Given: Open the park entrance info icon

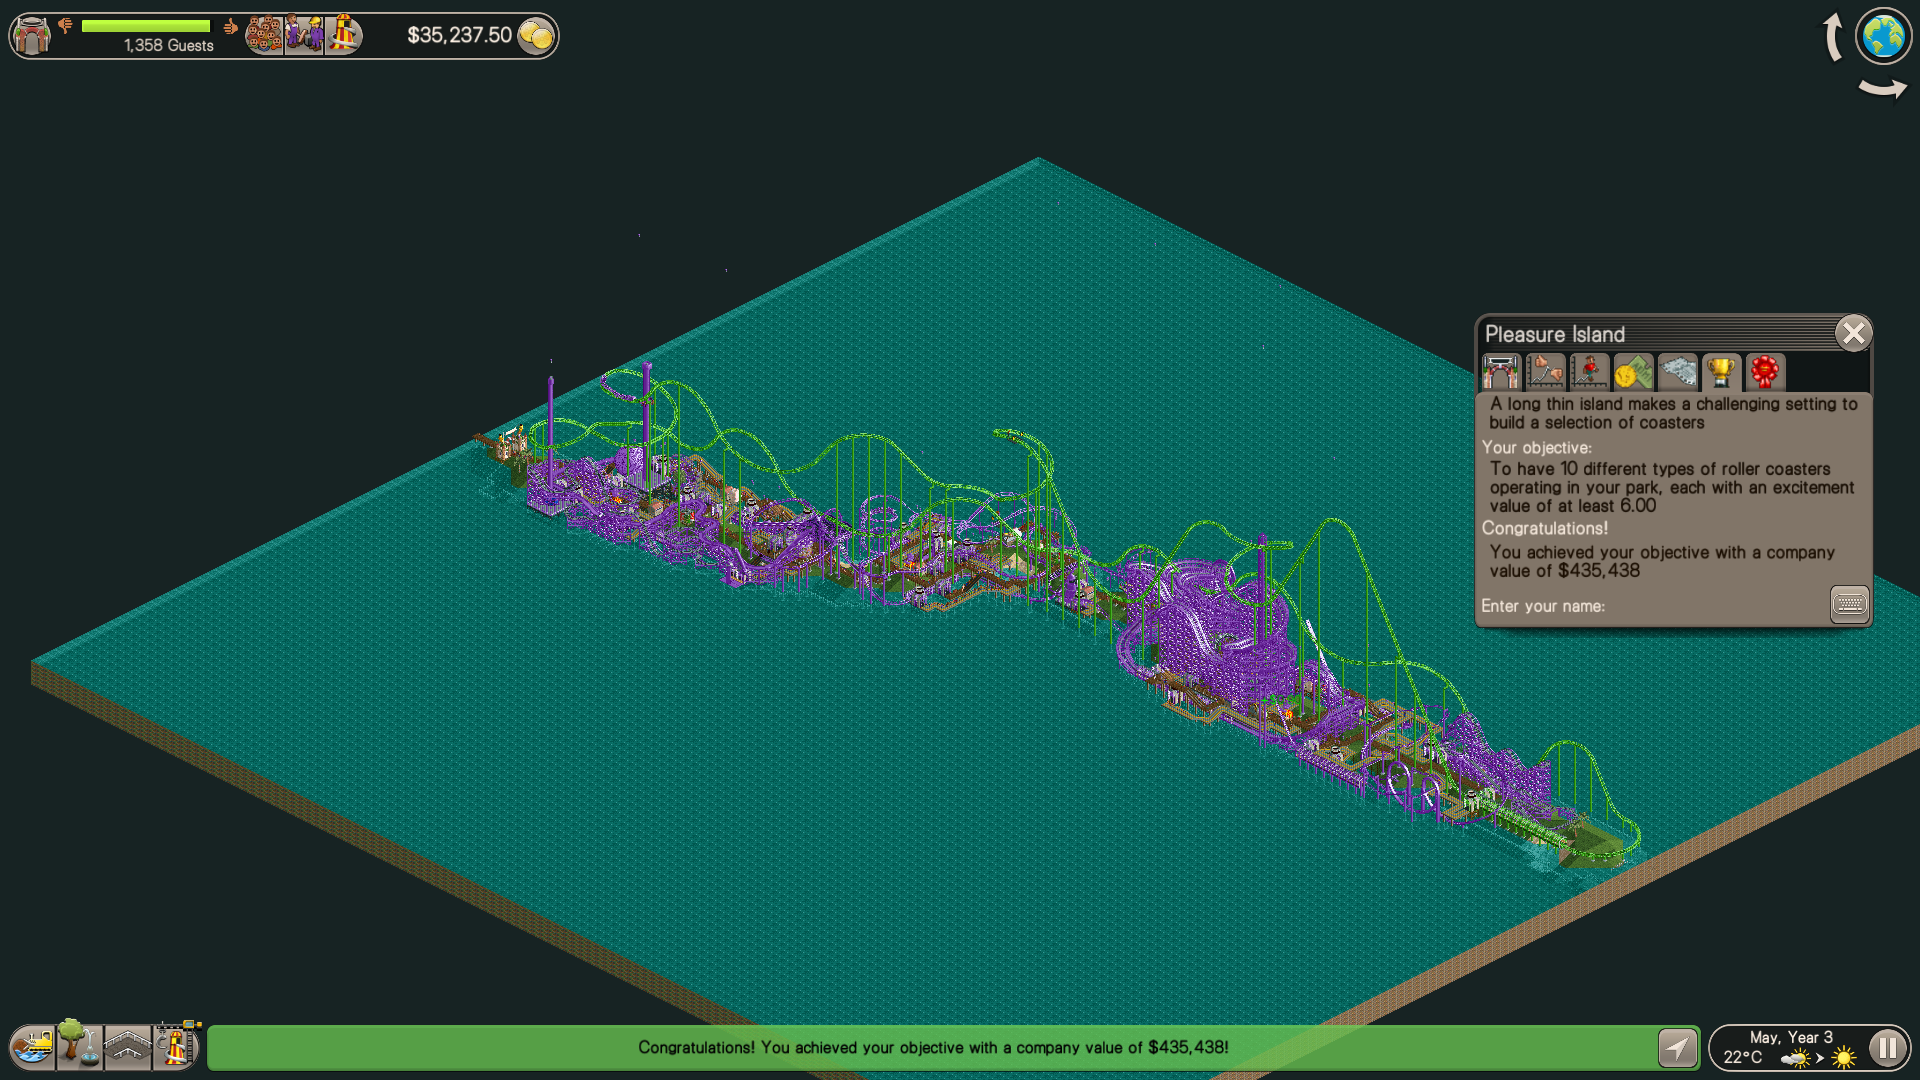Looking at the screenshot, I should point(32,36).
